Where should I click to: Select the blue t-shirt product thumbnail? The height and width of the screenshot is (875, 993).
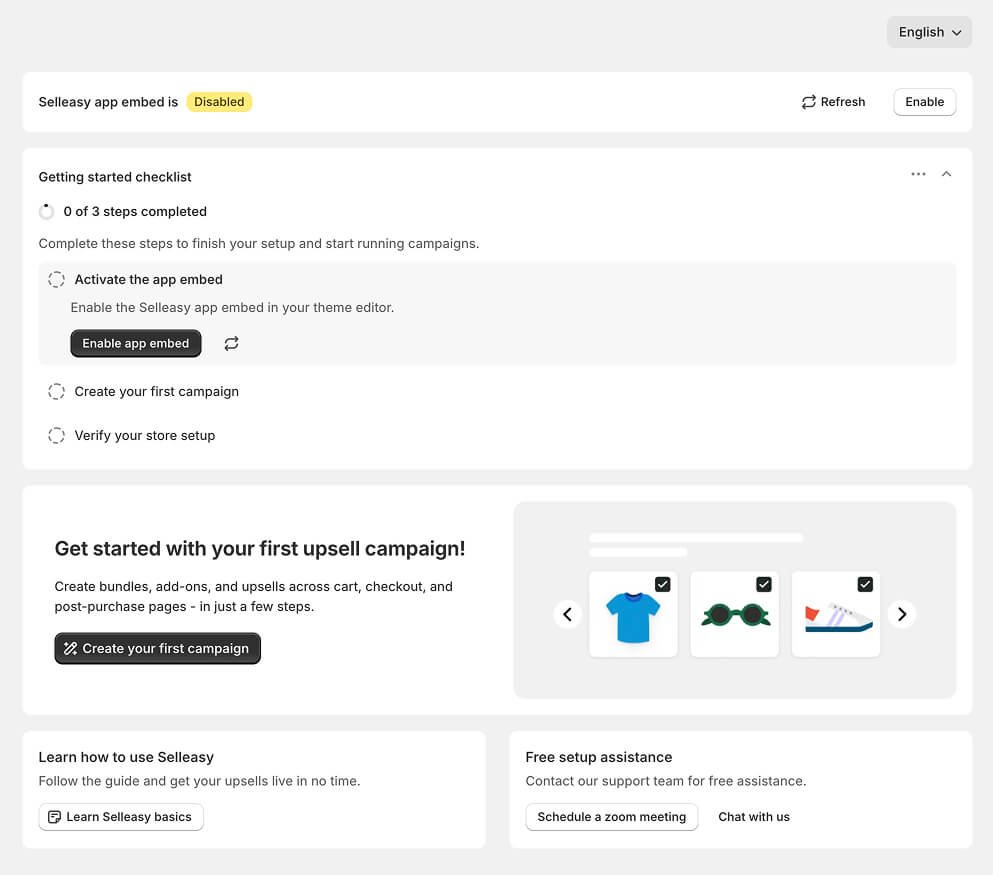(x=633, y=614)
